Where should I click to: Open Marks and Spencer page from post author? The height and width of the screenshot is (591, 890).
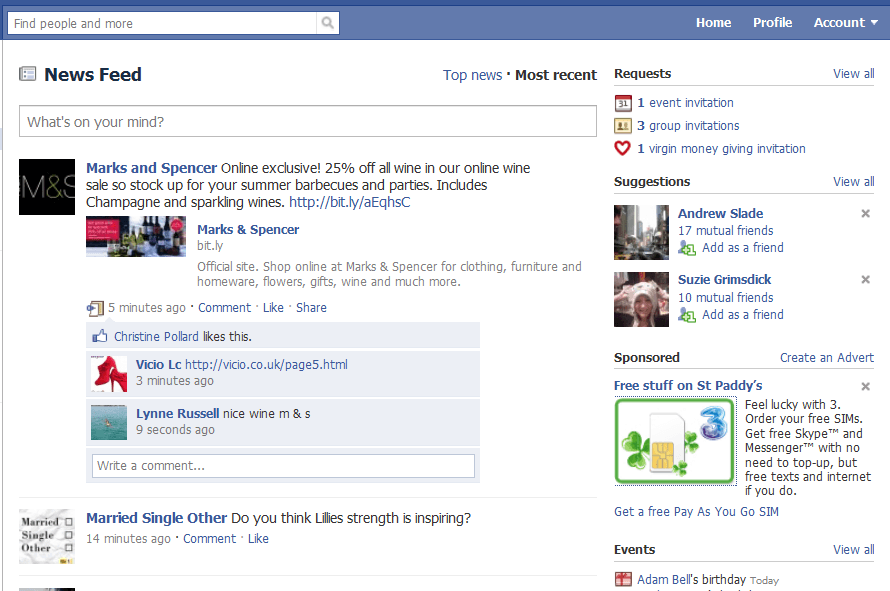pos(152,168)
